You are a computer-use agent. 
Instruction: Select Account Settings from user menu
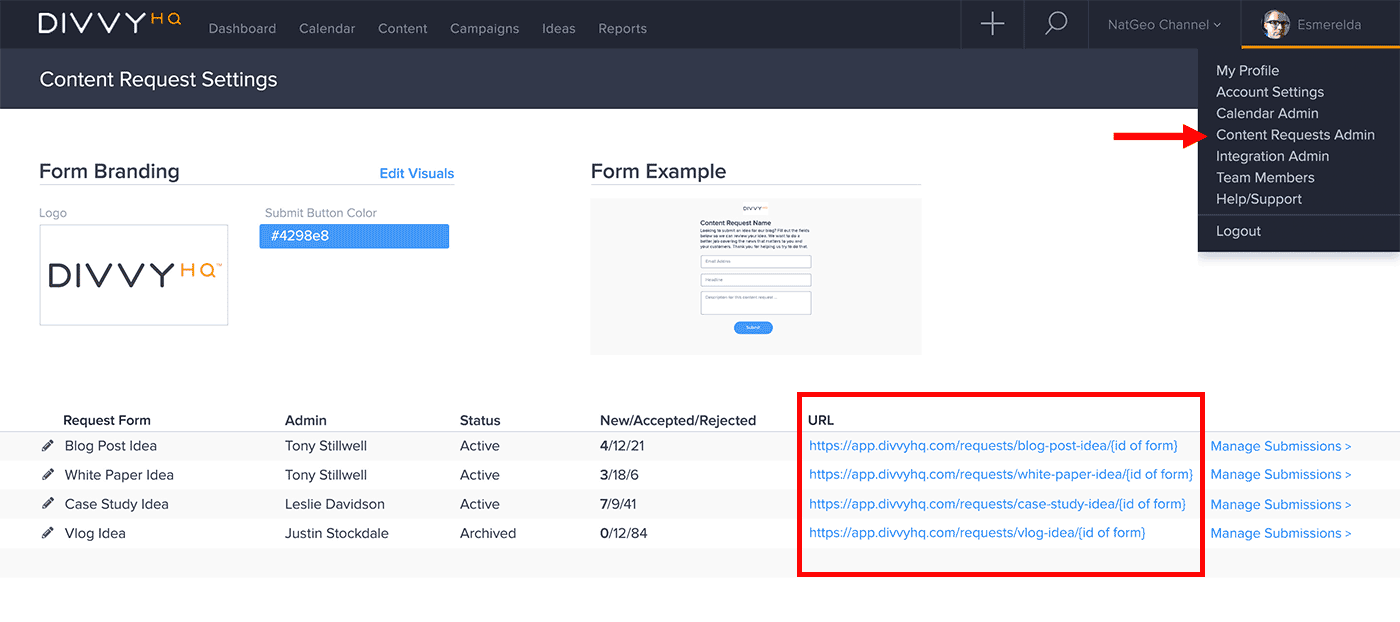(1270, 92)
